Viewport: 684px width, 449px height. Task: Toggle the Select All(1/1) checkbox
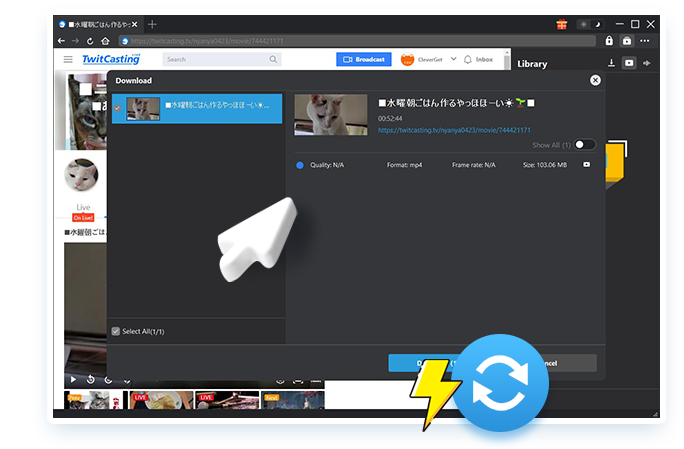pyautogui.click(x=116, y=331)
